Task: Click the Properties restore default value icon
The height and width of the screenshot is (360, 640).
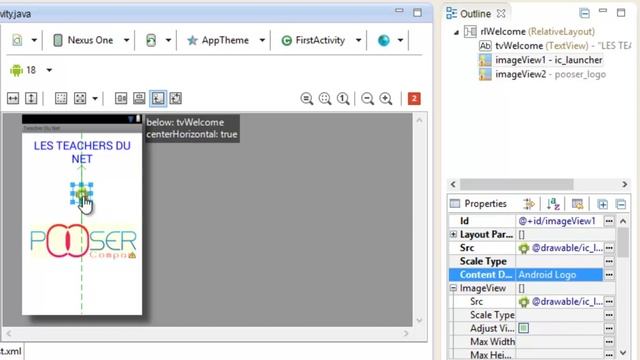Action: pyautogui.click(x=577, y=204)
